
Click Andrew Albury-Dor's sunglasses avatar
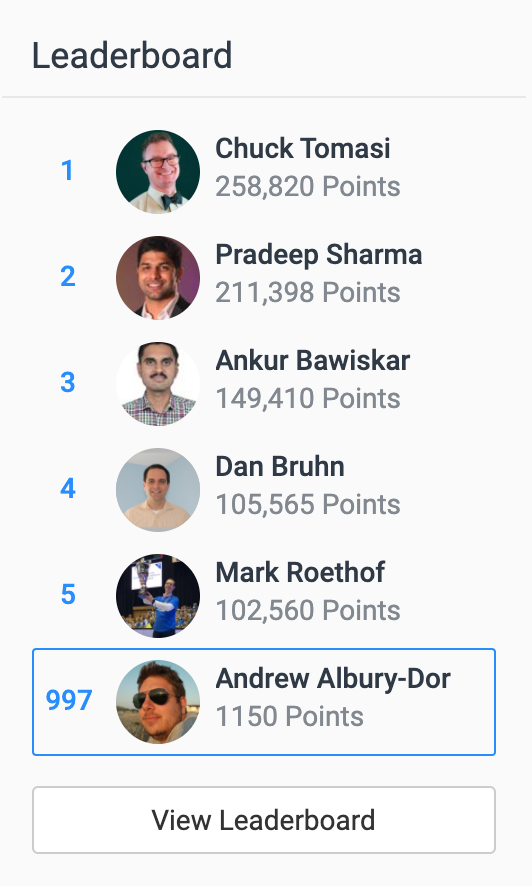pos(158,701)
